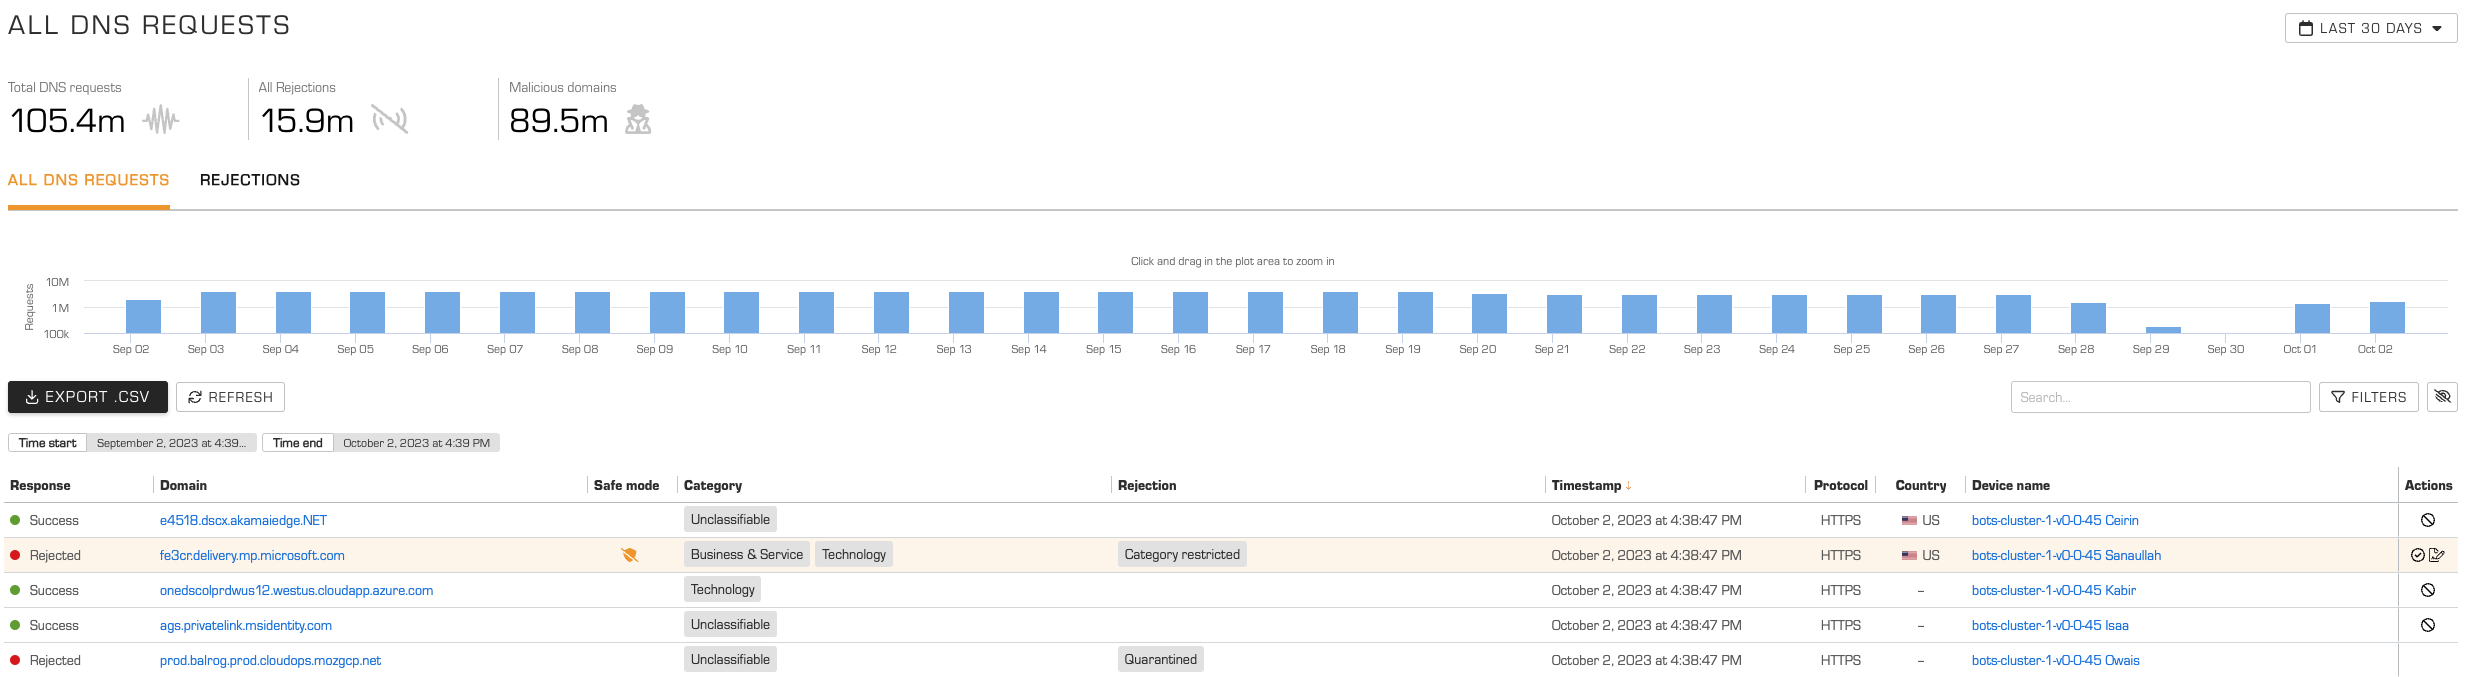Click the malicious domains spy icon

point(638,121)
